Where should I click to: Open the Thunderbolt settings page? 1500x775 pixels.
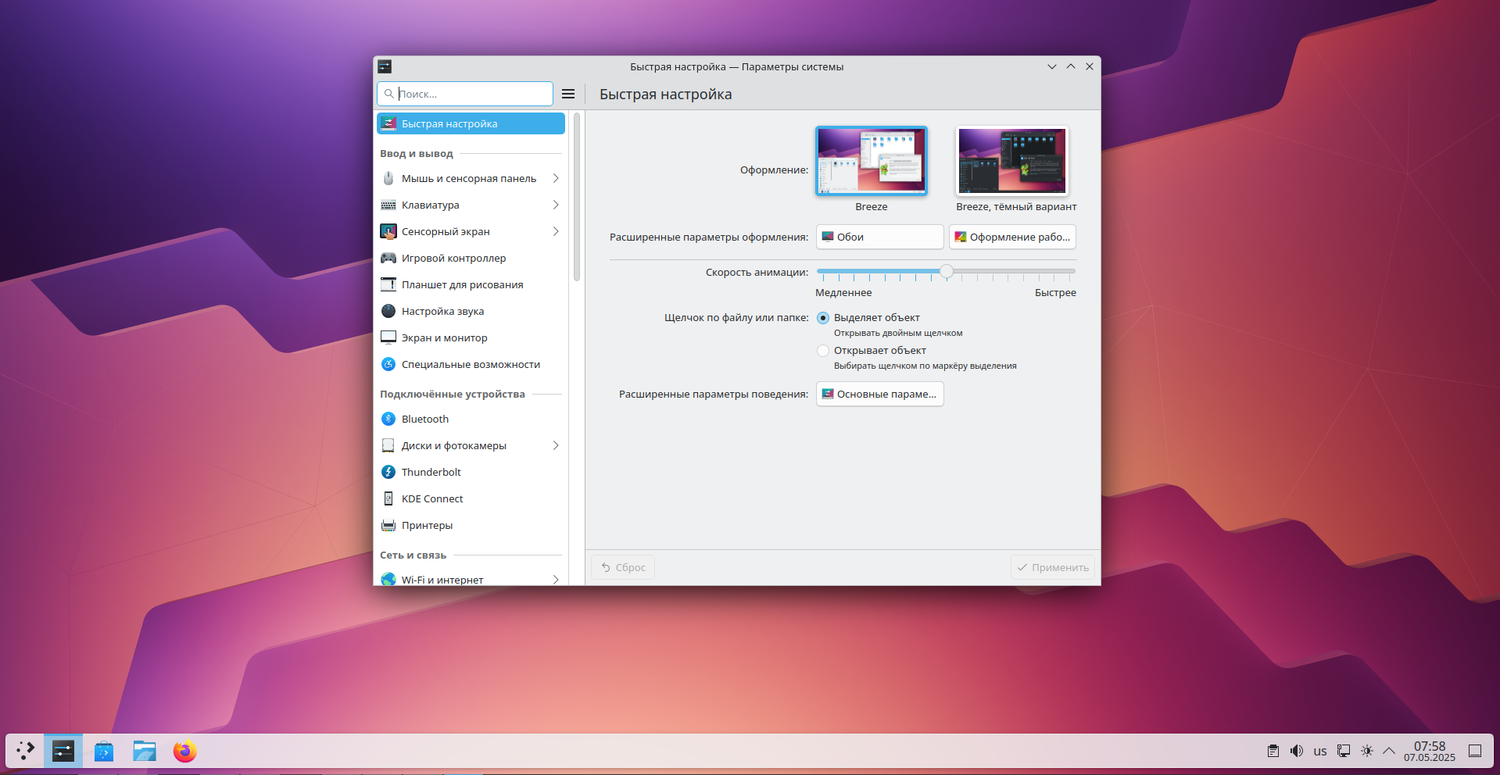471,472
